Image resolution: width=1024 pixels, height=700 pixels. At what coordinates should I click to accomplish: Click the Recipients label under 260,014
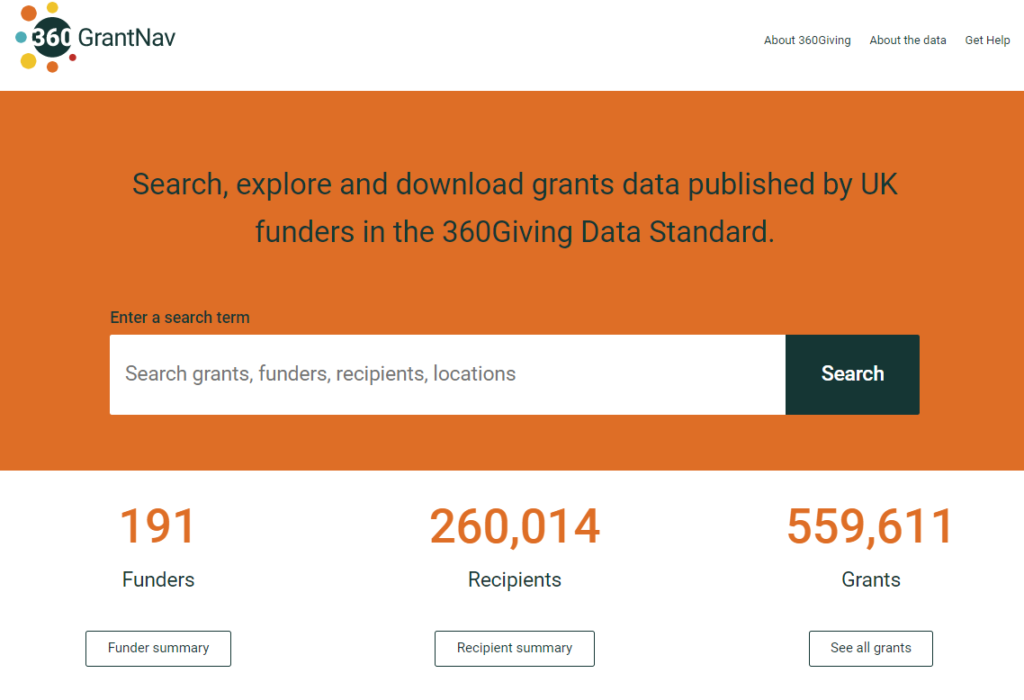514,580
